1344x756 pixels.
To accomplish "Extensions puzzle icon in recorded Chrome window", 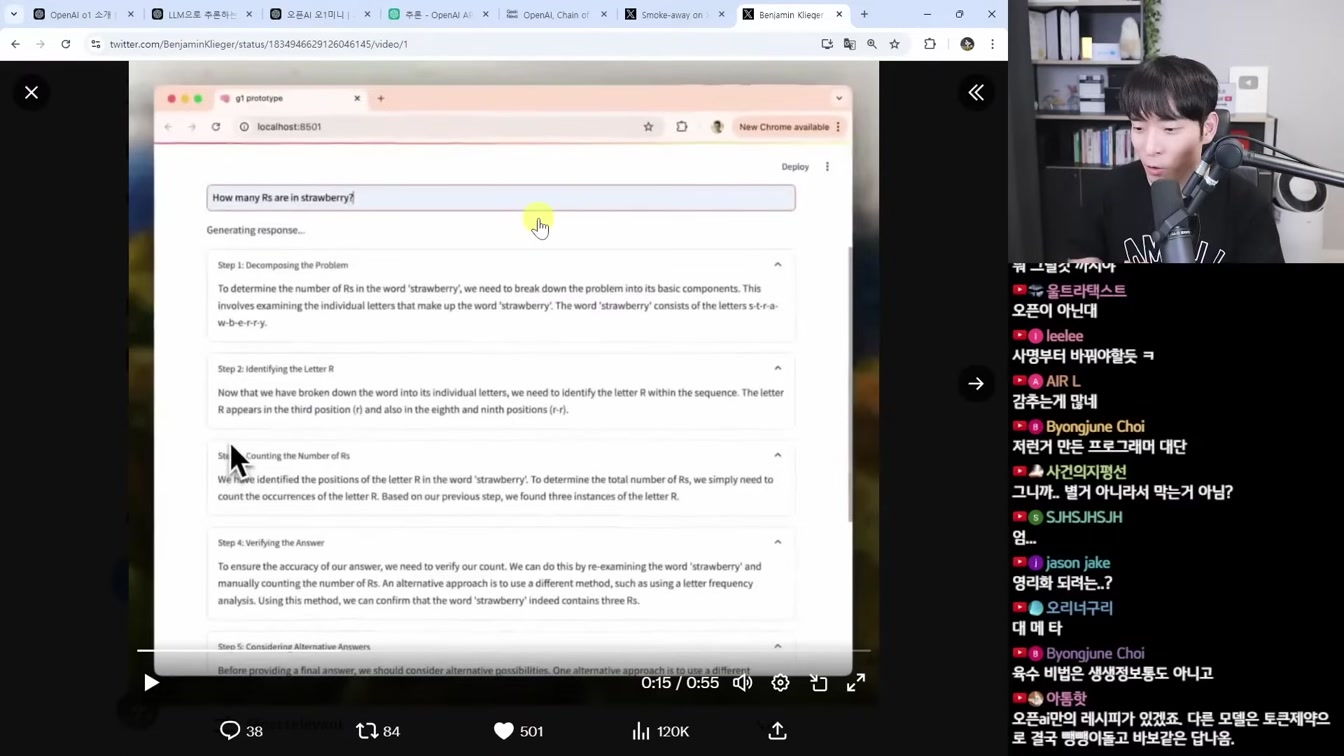I will [682, 127].
